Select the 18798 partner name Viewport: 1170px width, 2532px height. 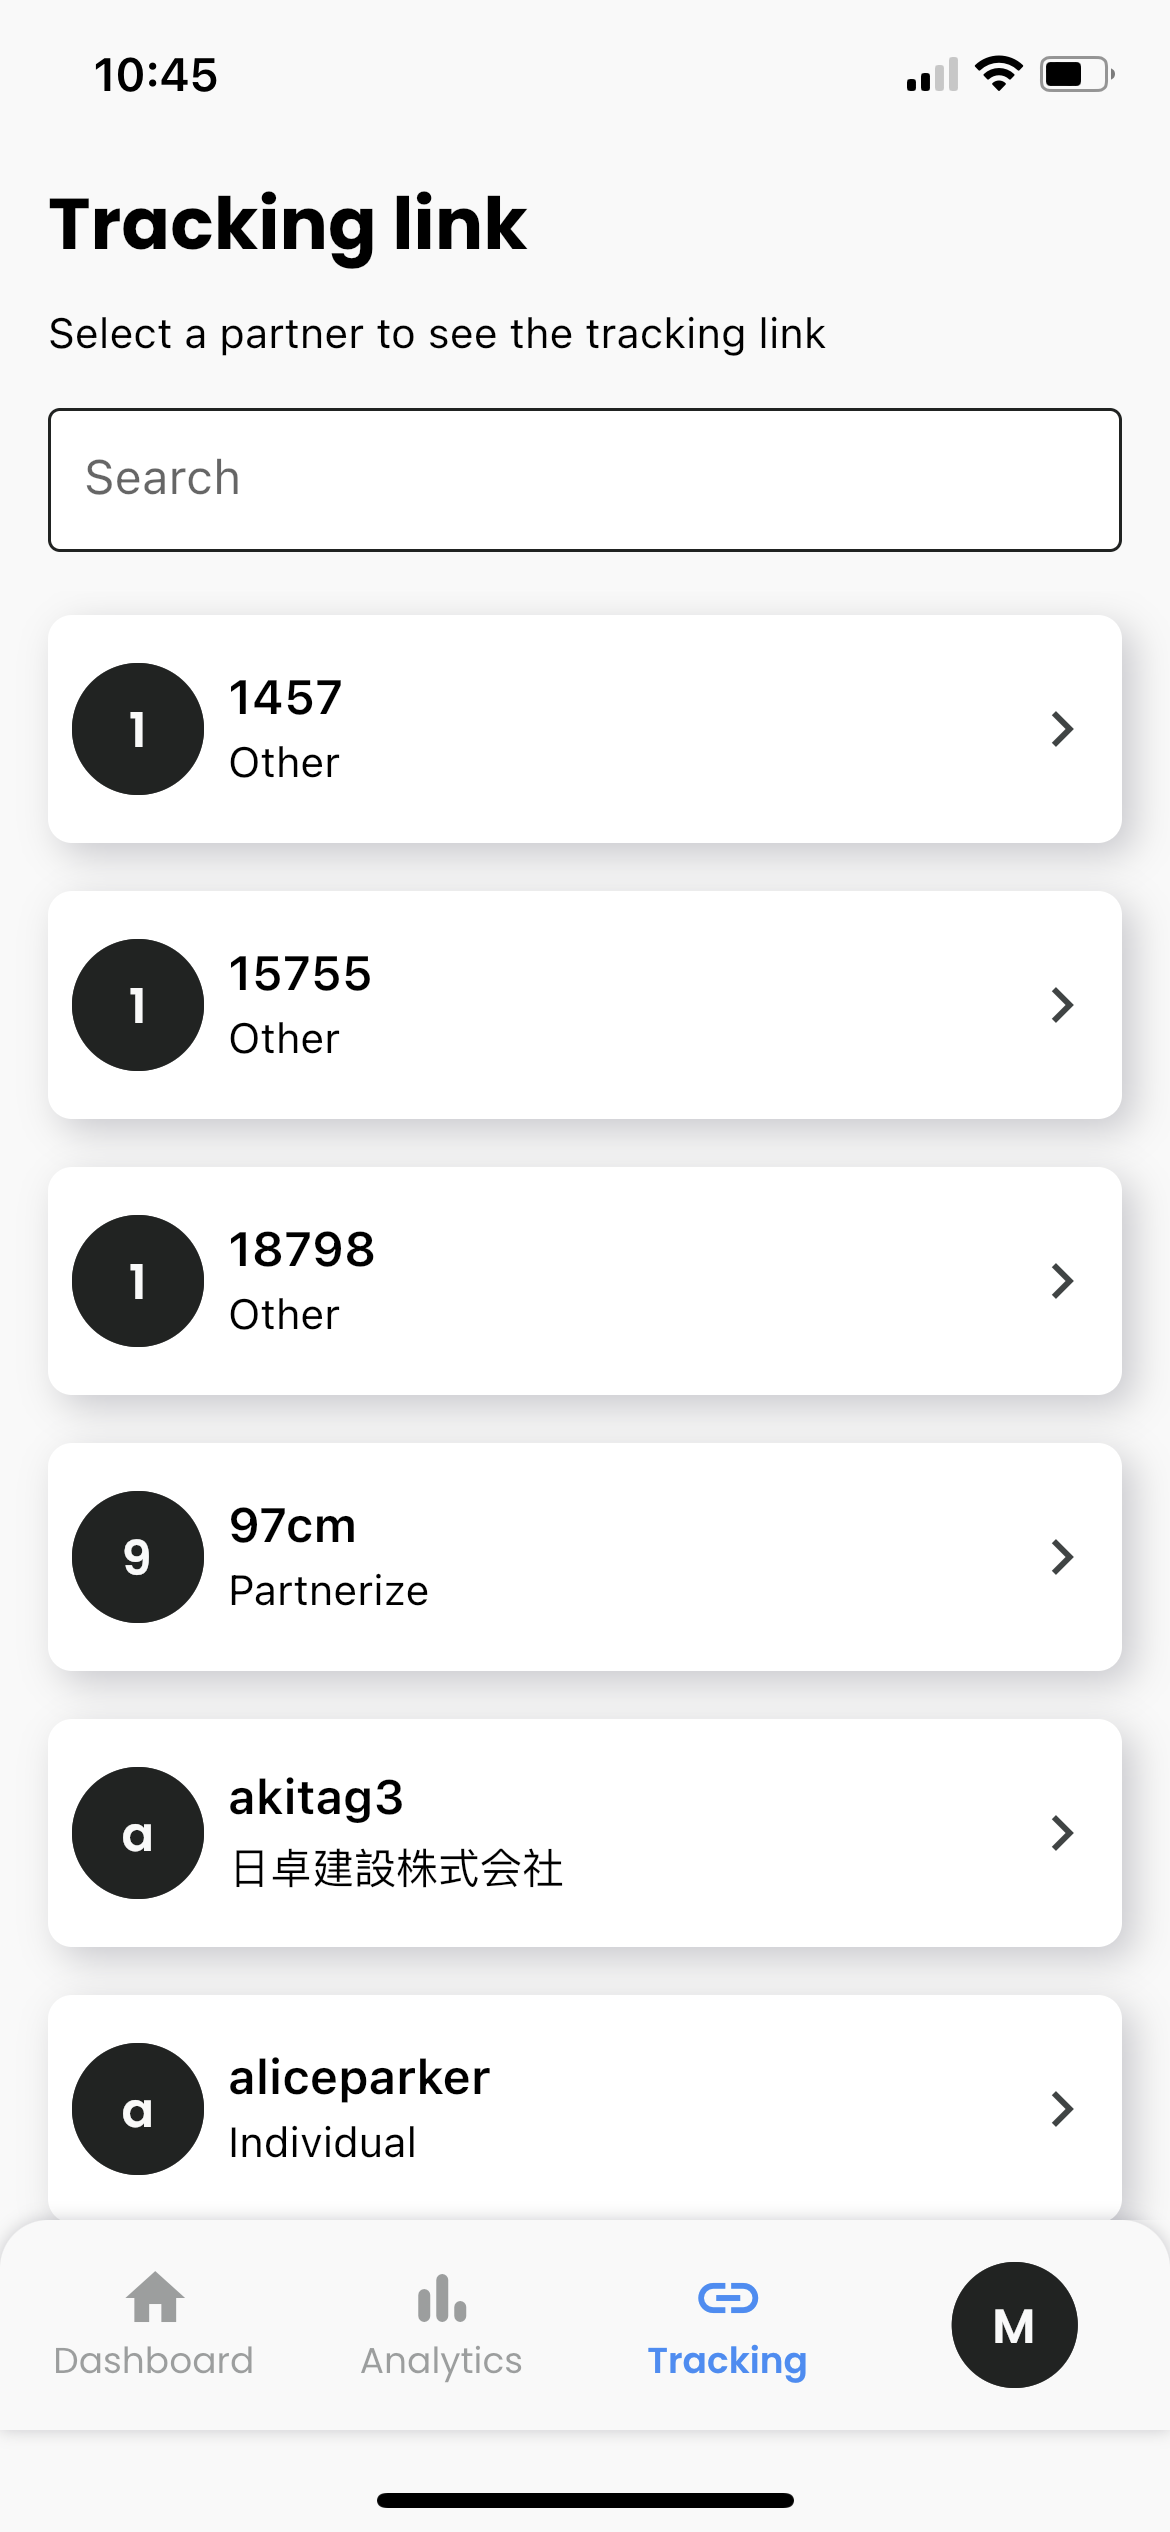302,1250
